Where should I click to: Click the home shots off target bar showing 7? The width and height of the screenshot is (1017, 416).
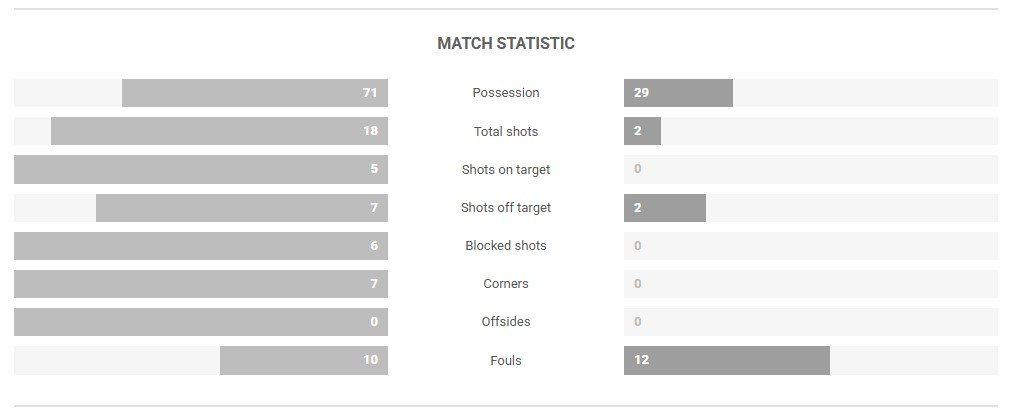(242, 208)
